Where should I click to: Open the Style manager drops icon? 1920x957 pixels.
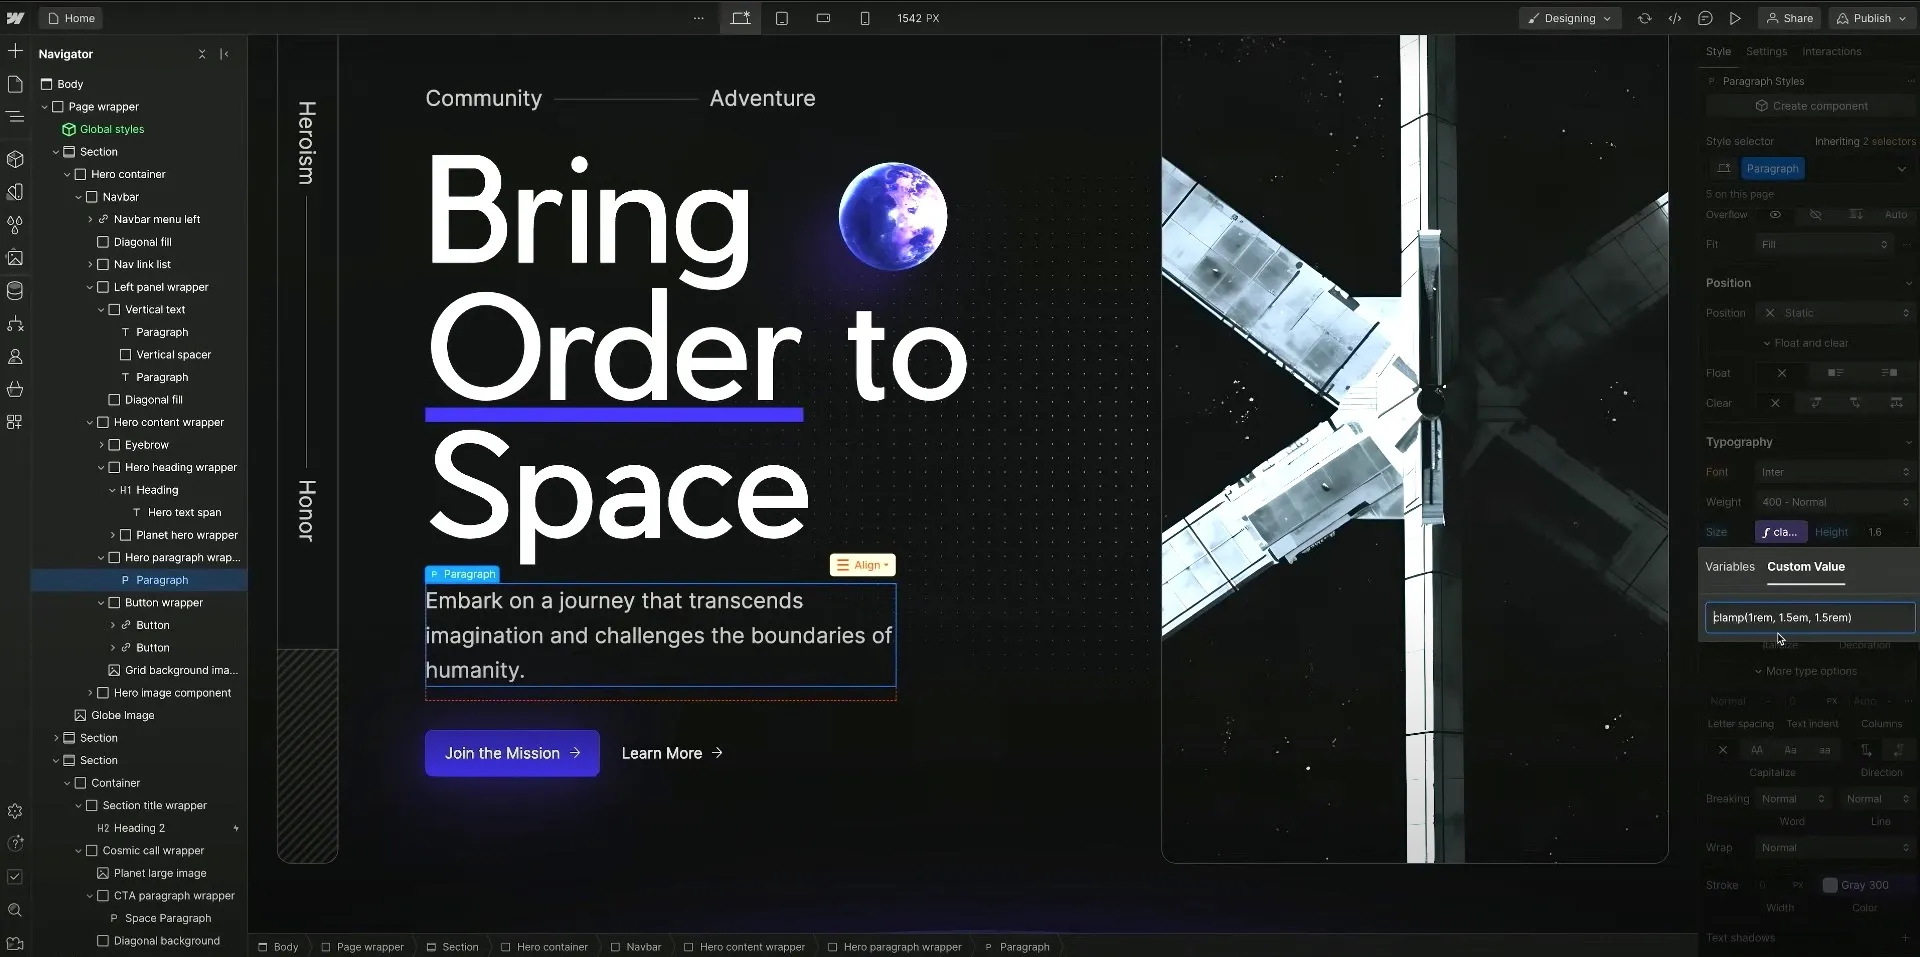[15, 225]
